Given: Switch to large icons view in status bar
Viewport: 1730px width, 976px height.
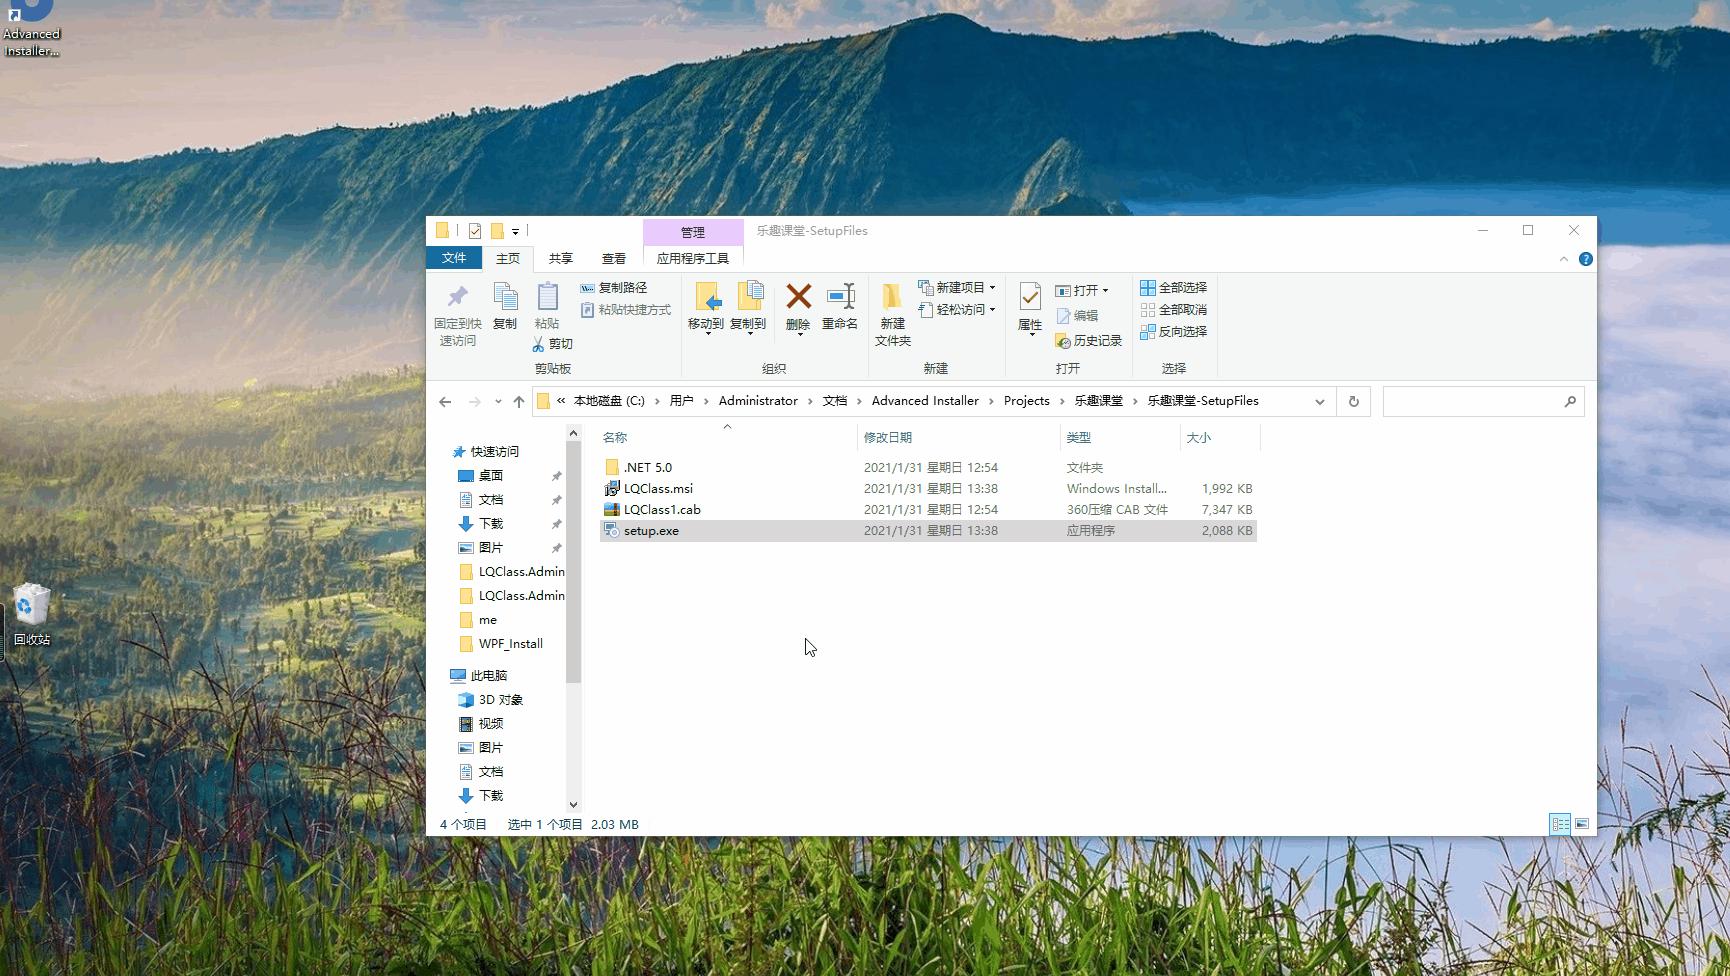Looking at the screenshot, I should [x=1582, y=824].
